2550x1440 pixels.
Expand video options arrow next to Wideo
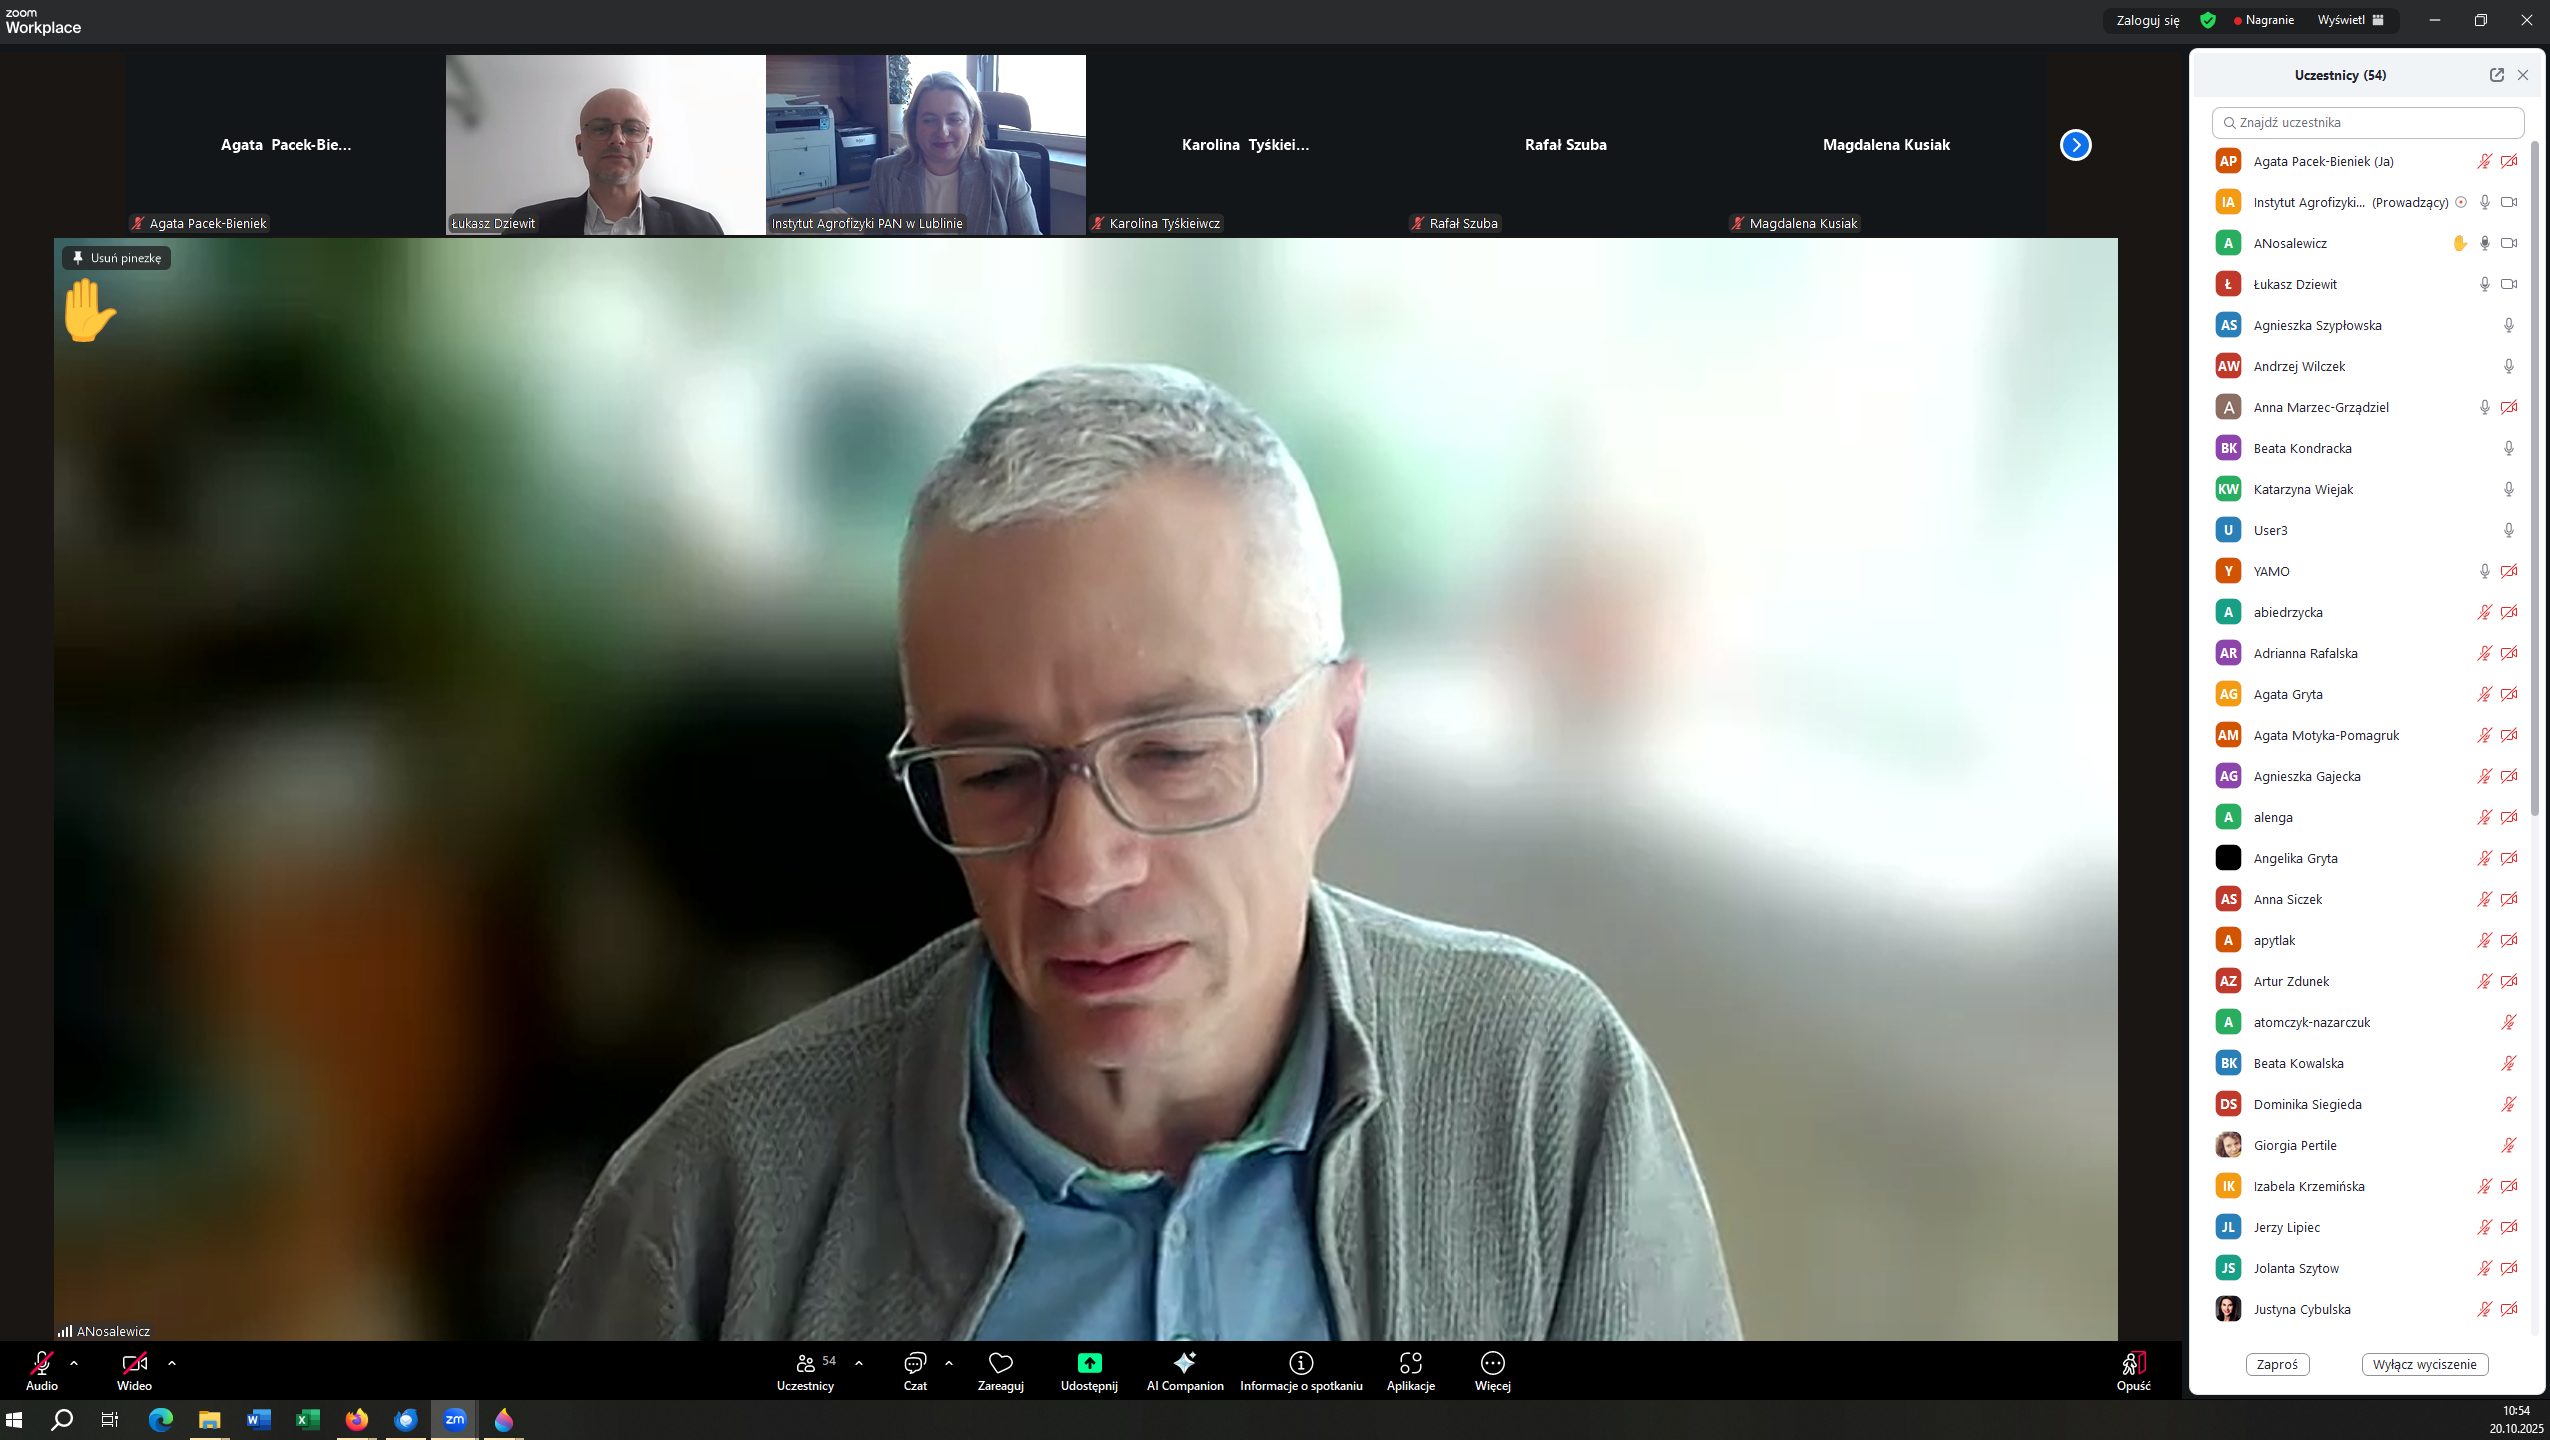click(172, 1363)
